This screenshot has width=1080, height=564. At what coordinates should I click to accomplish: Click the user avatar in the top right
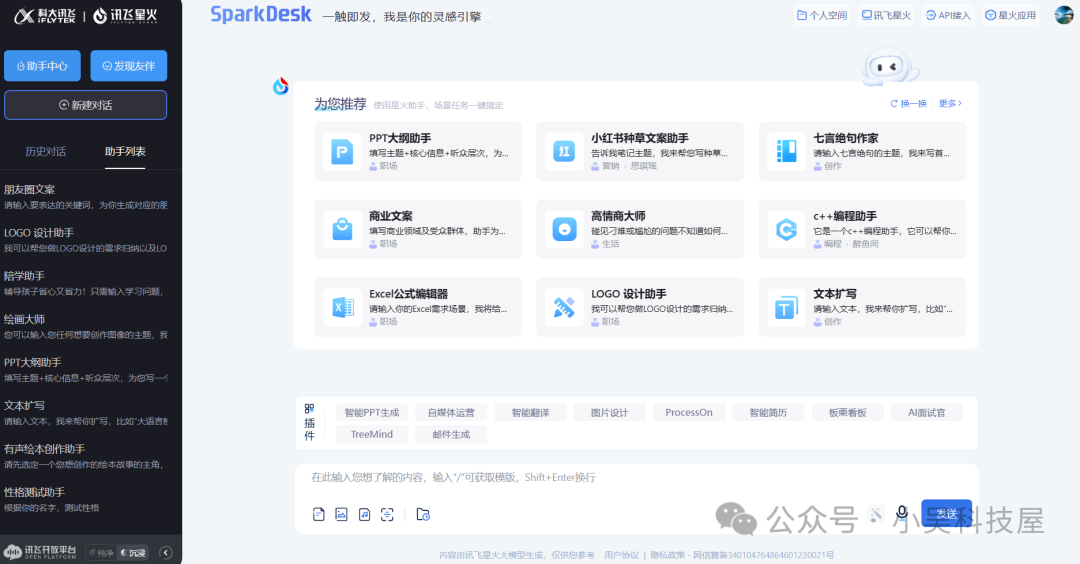pyautogui.click(x=1064, y=14)
